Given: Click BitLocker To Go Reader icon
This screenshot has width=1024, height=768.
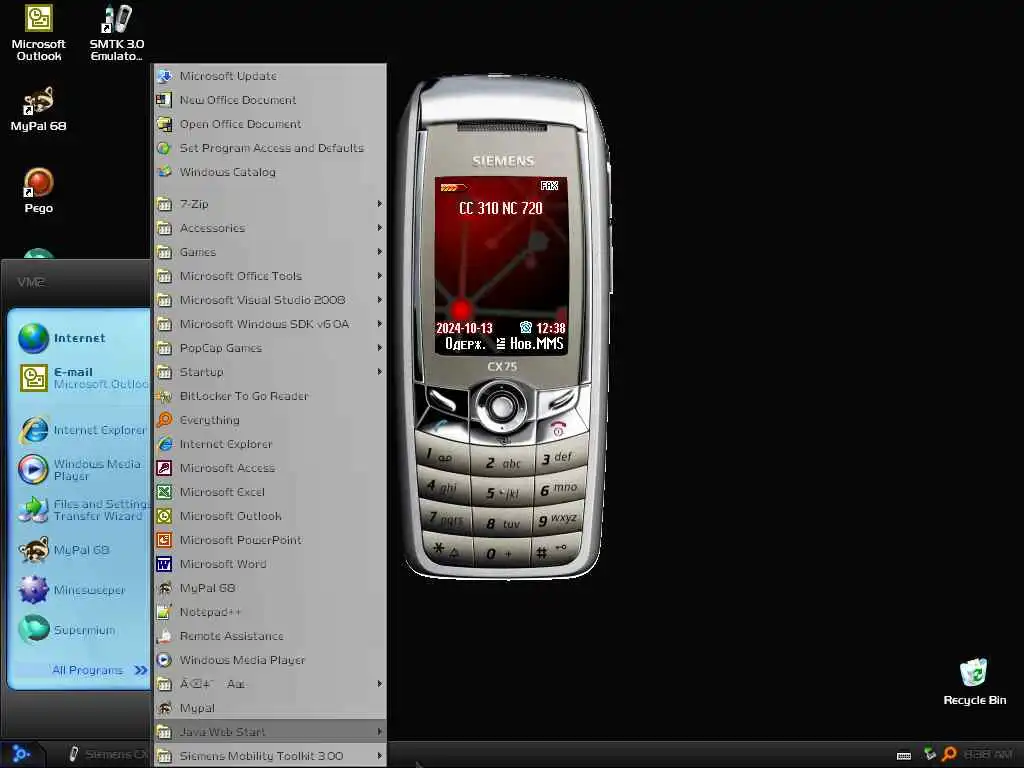Looking at the screenshot, I should pos(165,396).
